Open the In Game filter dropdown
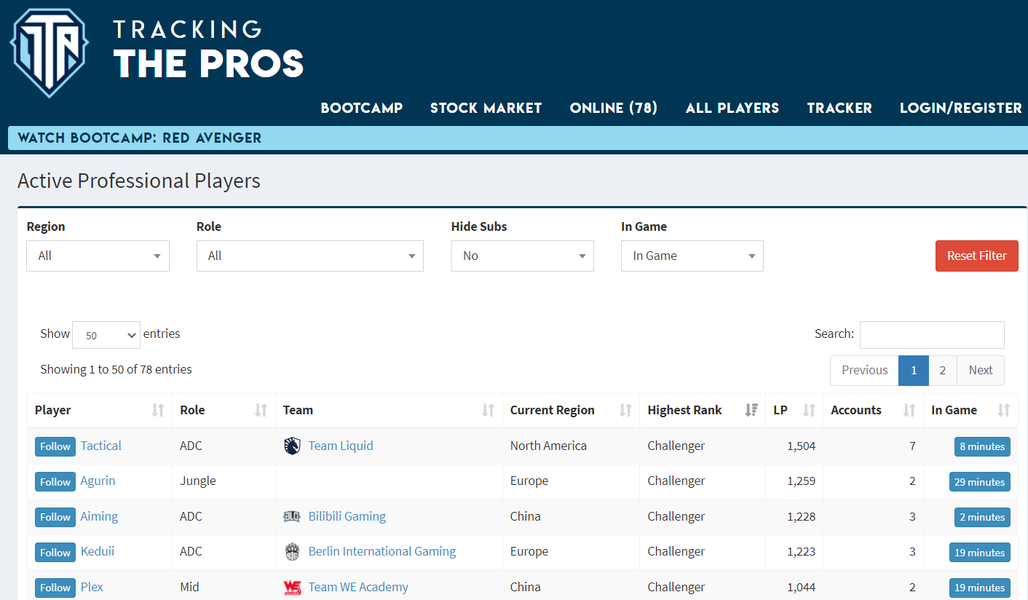 tap(692, 256)
